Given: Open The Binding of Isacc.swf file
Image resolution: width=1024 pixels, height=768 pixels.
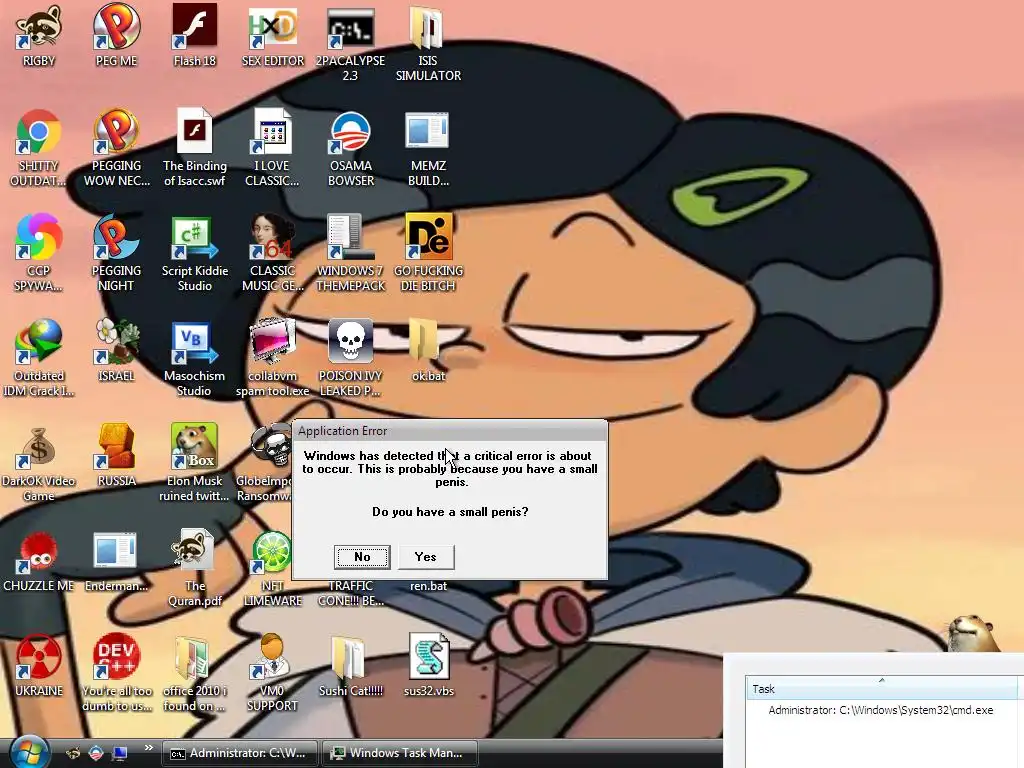Looking at the screenshot, I should point(195,148).
